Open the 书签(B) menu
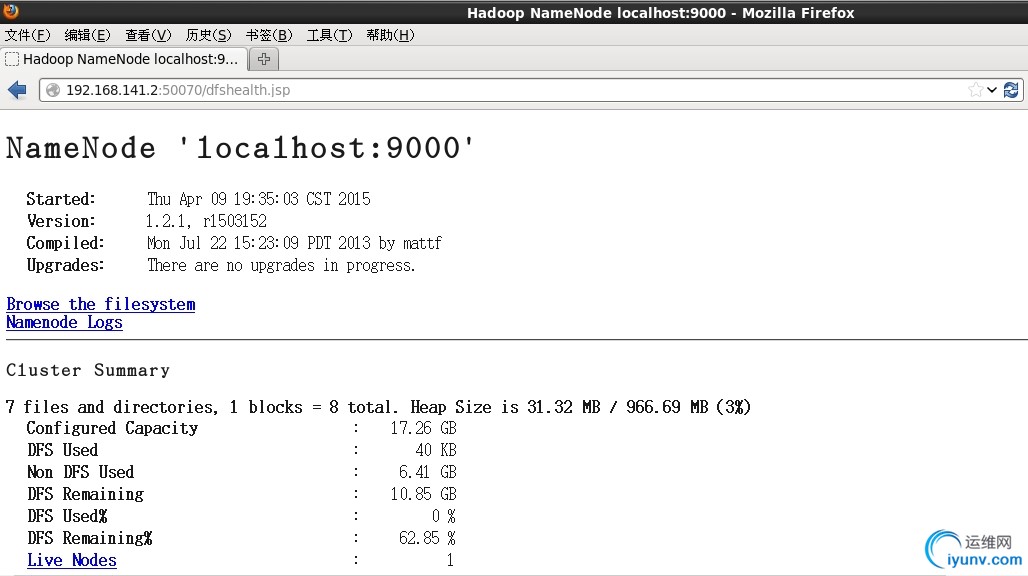This screenshot has width=1028, height=576. click(x=269, y=35)
